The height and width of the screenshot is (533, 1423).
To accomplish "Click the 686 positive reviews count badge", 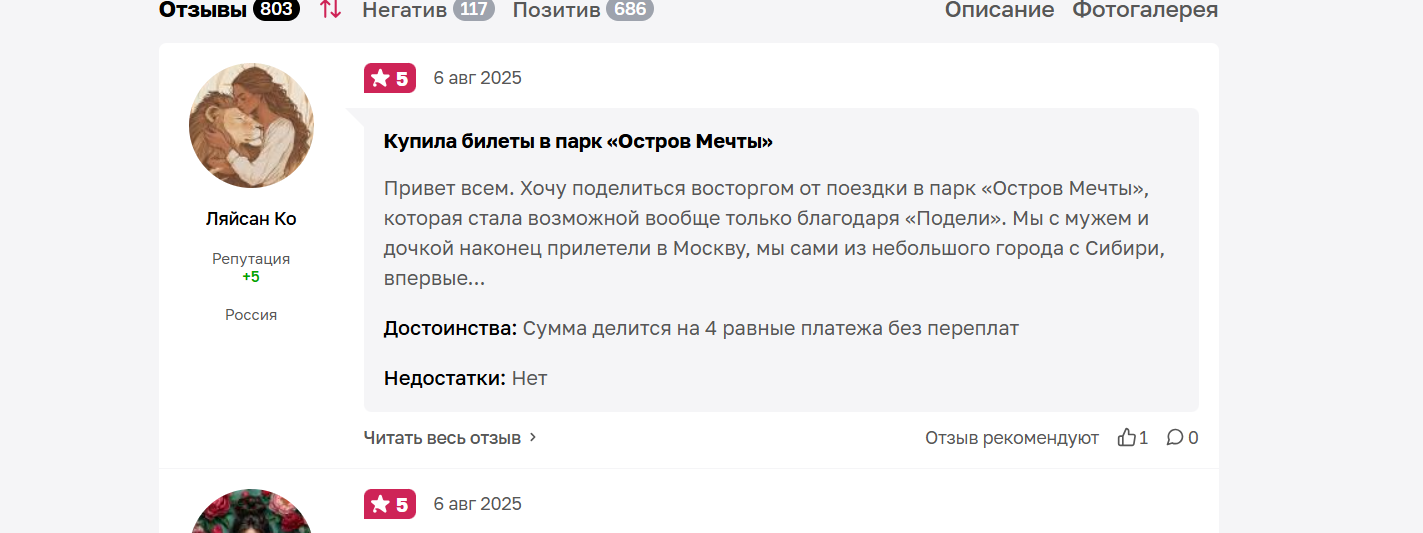I will click(x=630, y=10).
